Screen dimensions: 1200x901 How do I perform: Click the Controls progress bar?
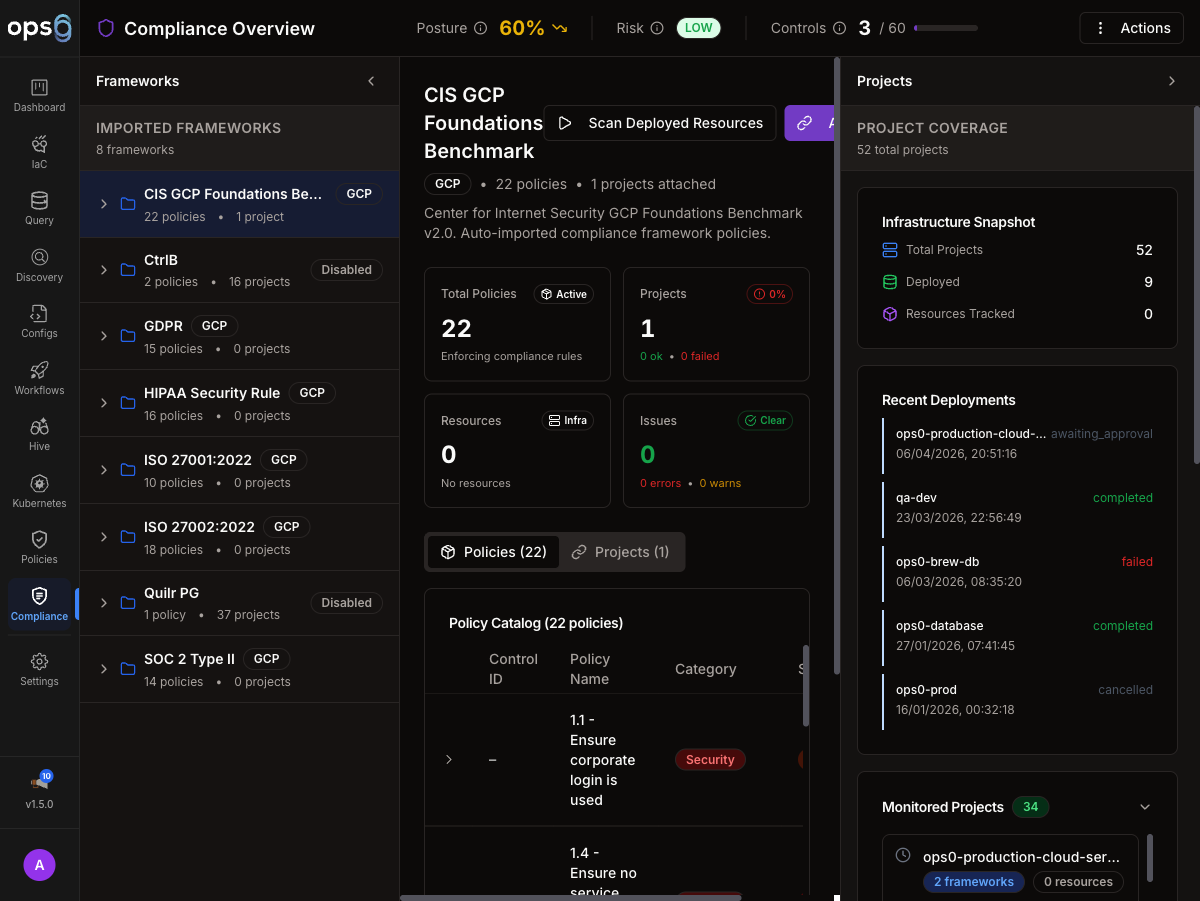946,28
